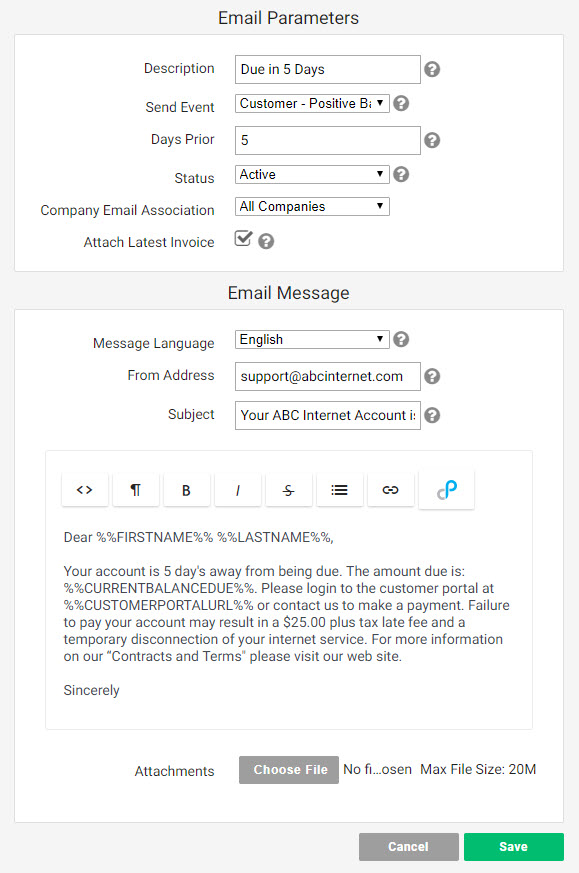Toggle italic formatting in message editor
Viewport: 579px width, 873px height.
point(238,490)
